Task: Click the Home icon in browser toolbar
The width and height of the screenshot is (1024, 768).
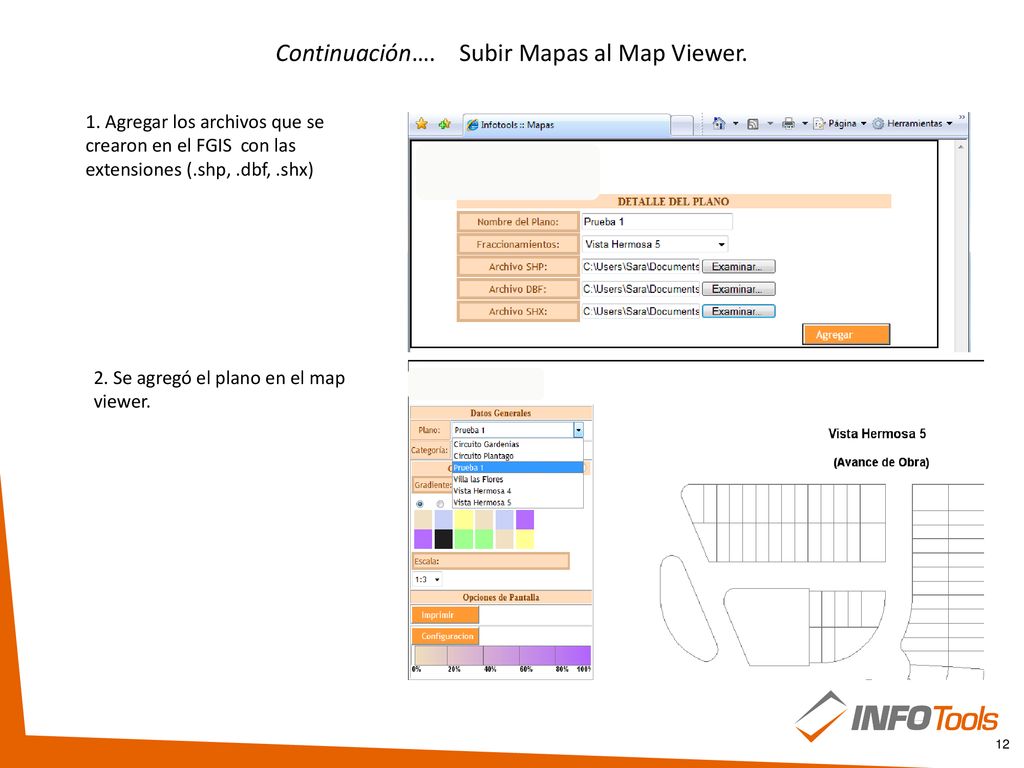Action: [x=719, y=123]
